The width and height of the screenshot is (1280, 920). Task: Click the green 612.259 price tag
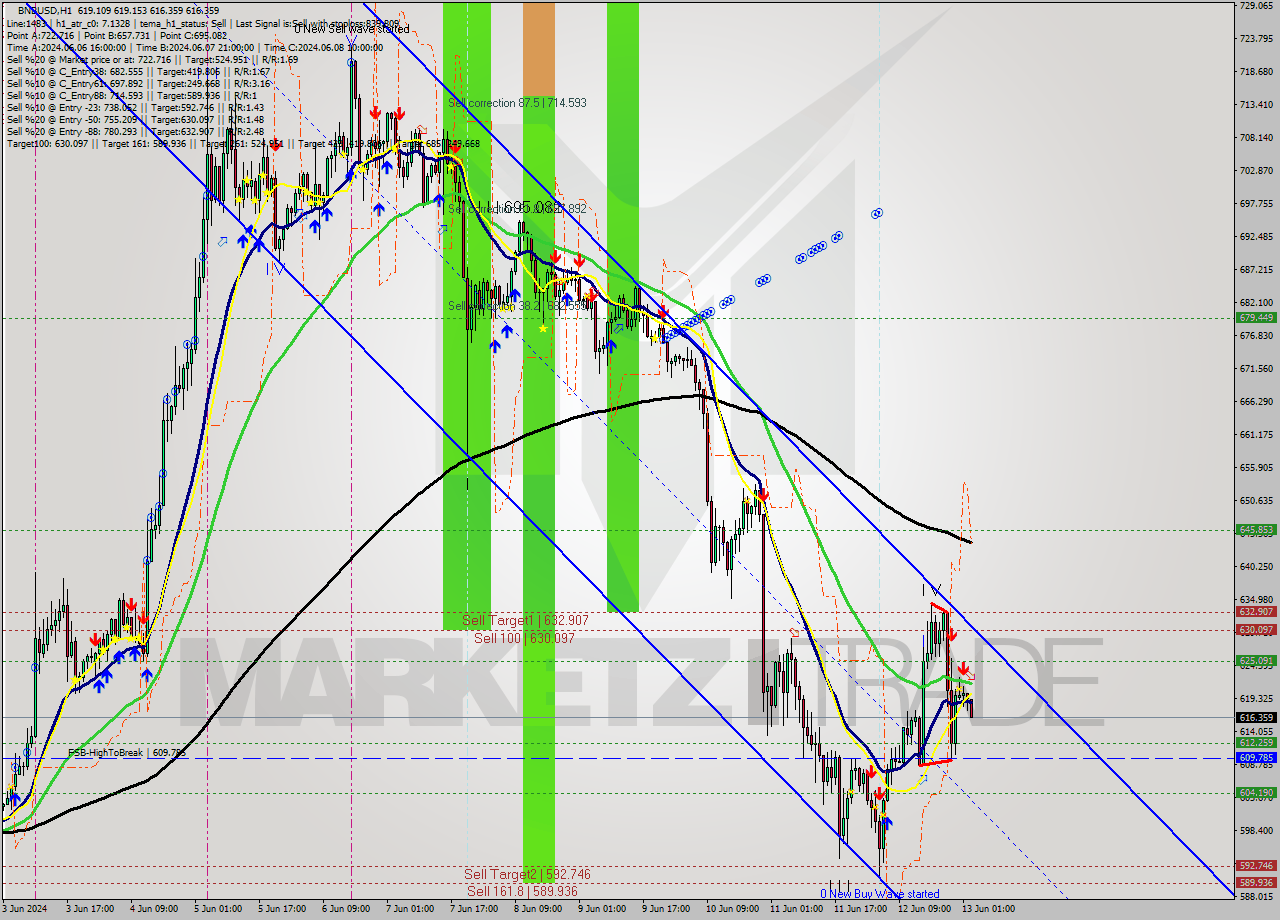(x=1257, y=742)
